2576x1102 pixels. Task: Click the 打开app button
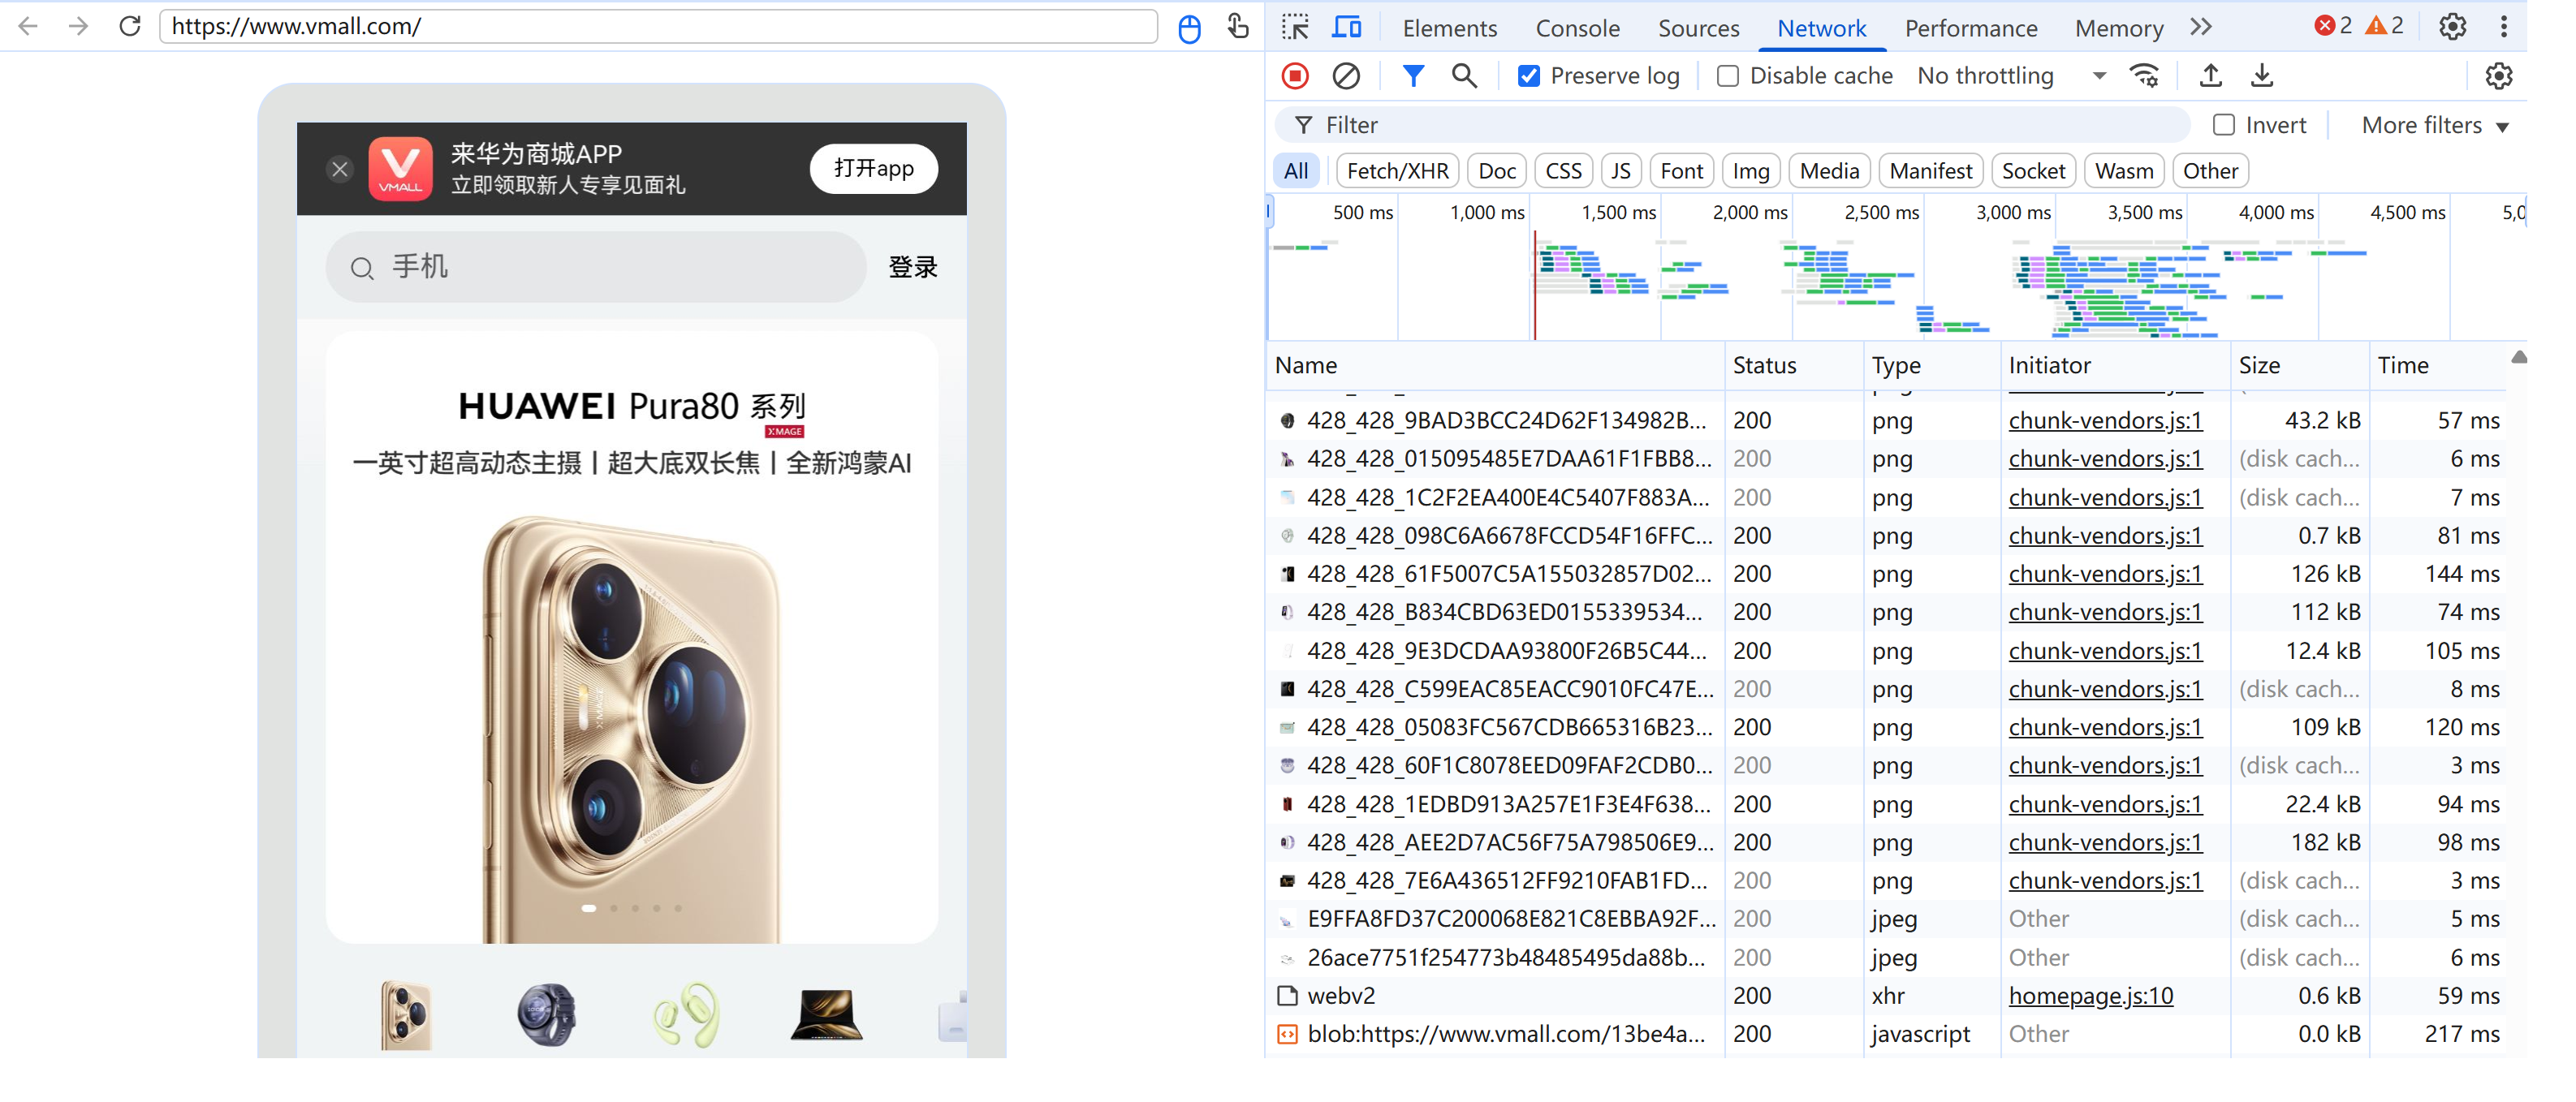874,168
